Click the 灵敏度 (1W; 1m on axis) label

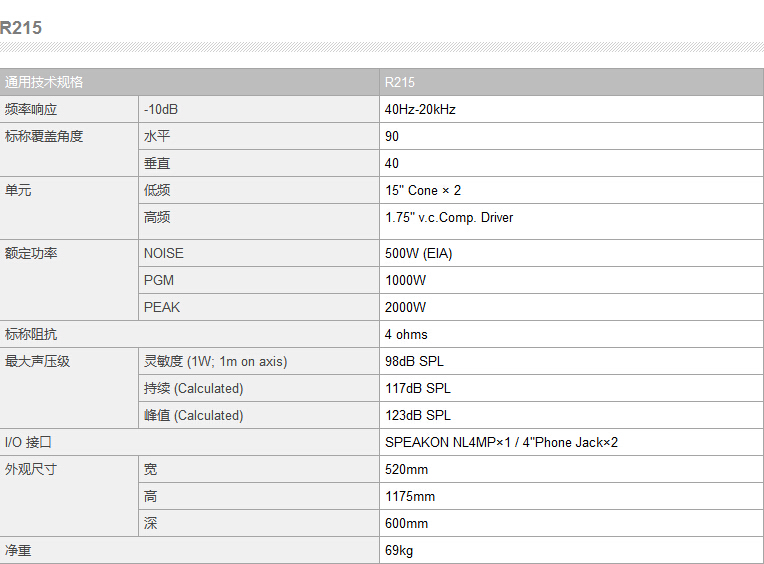[x=215, y=361]
